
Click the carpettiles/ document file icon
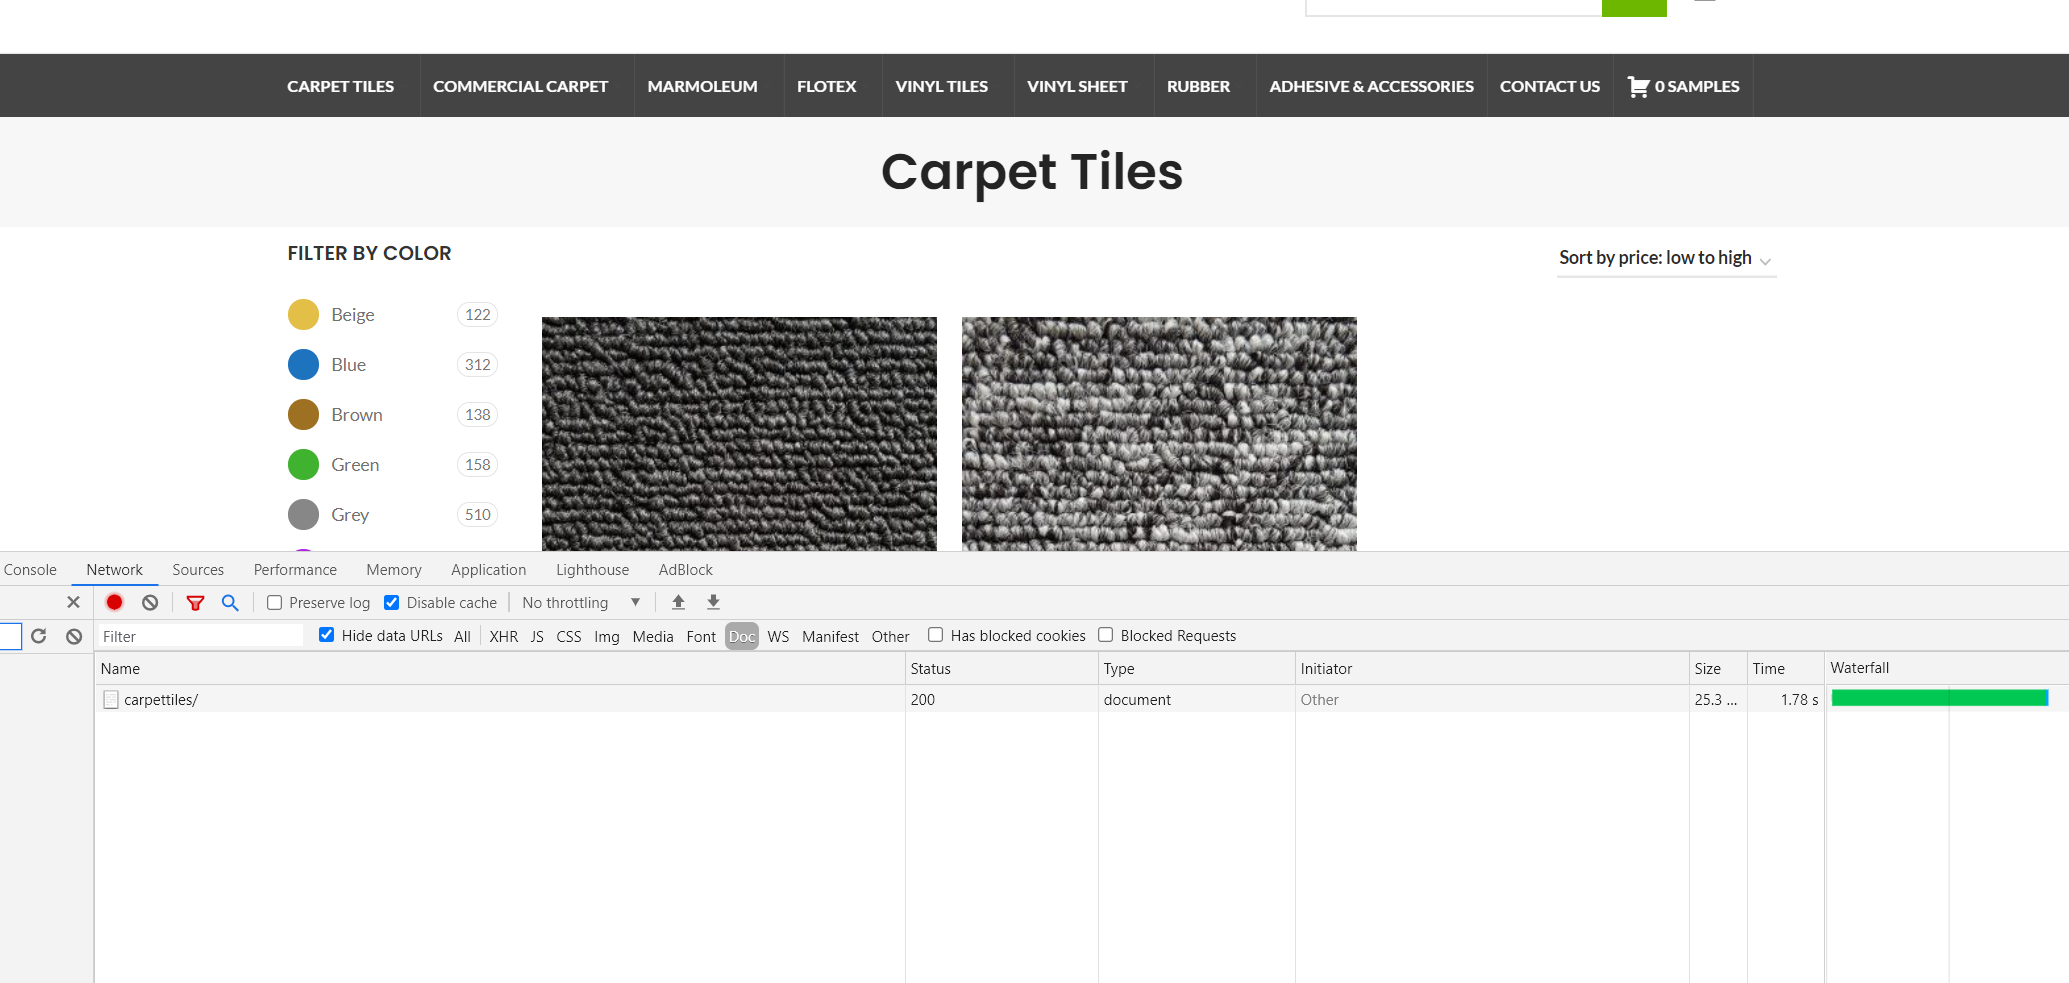coord(111,700)
